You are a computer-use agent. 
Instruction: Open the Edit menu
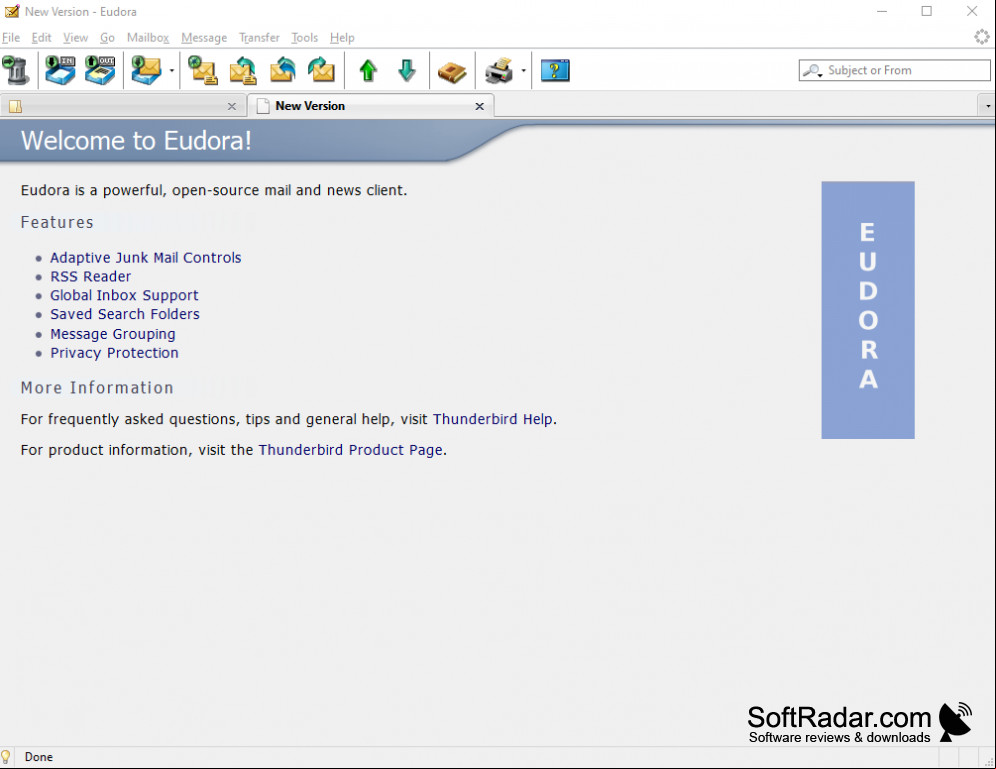(x=41, y=37)
